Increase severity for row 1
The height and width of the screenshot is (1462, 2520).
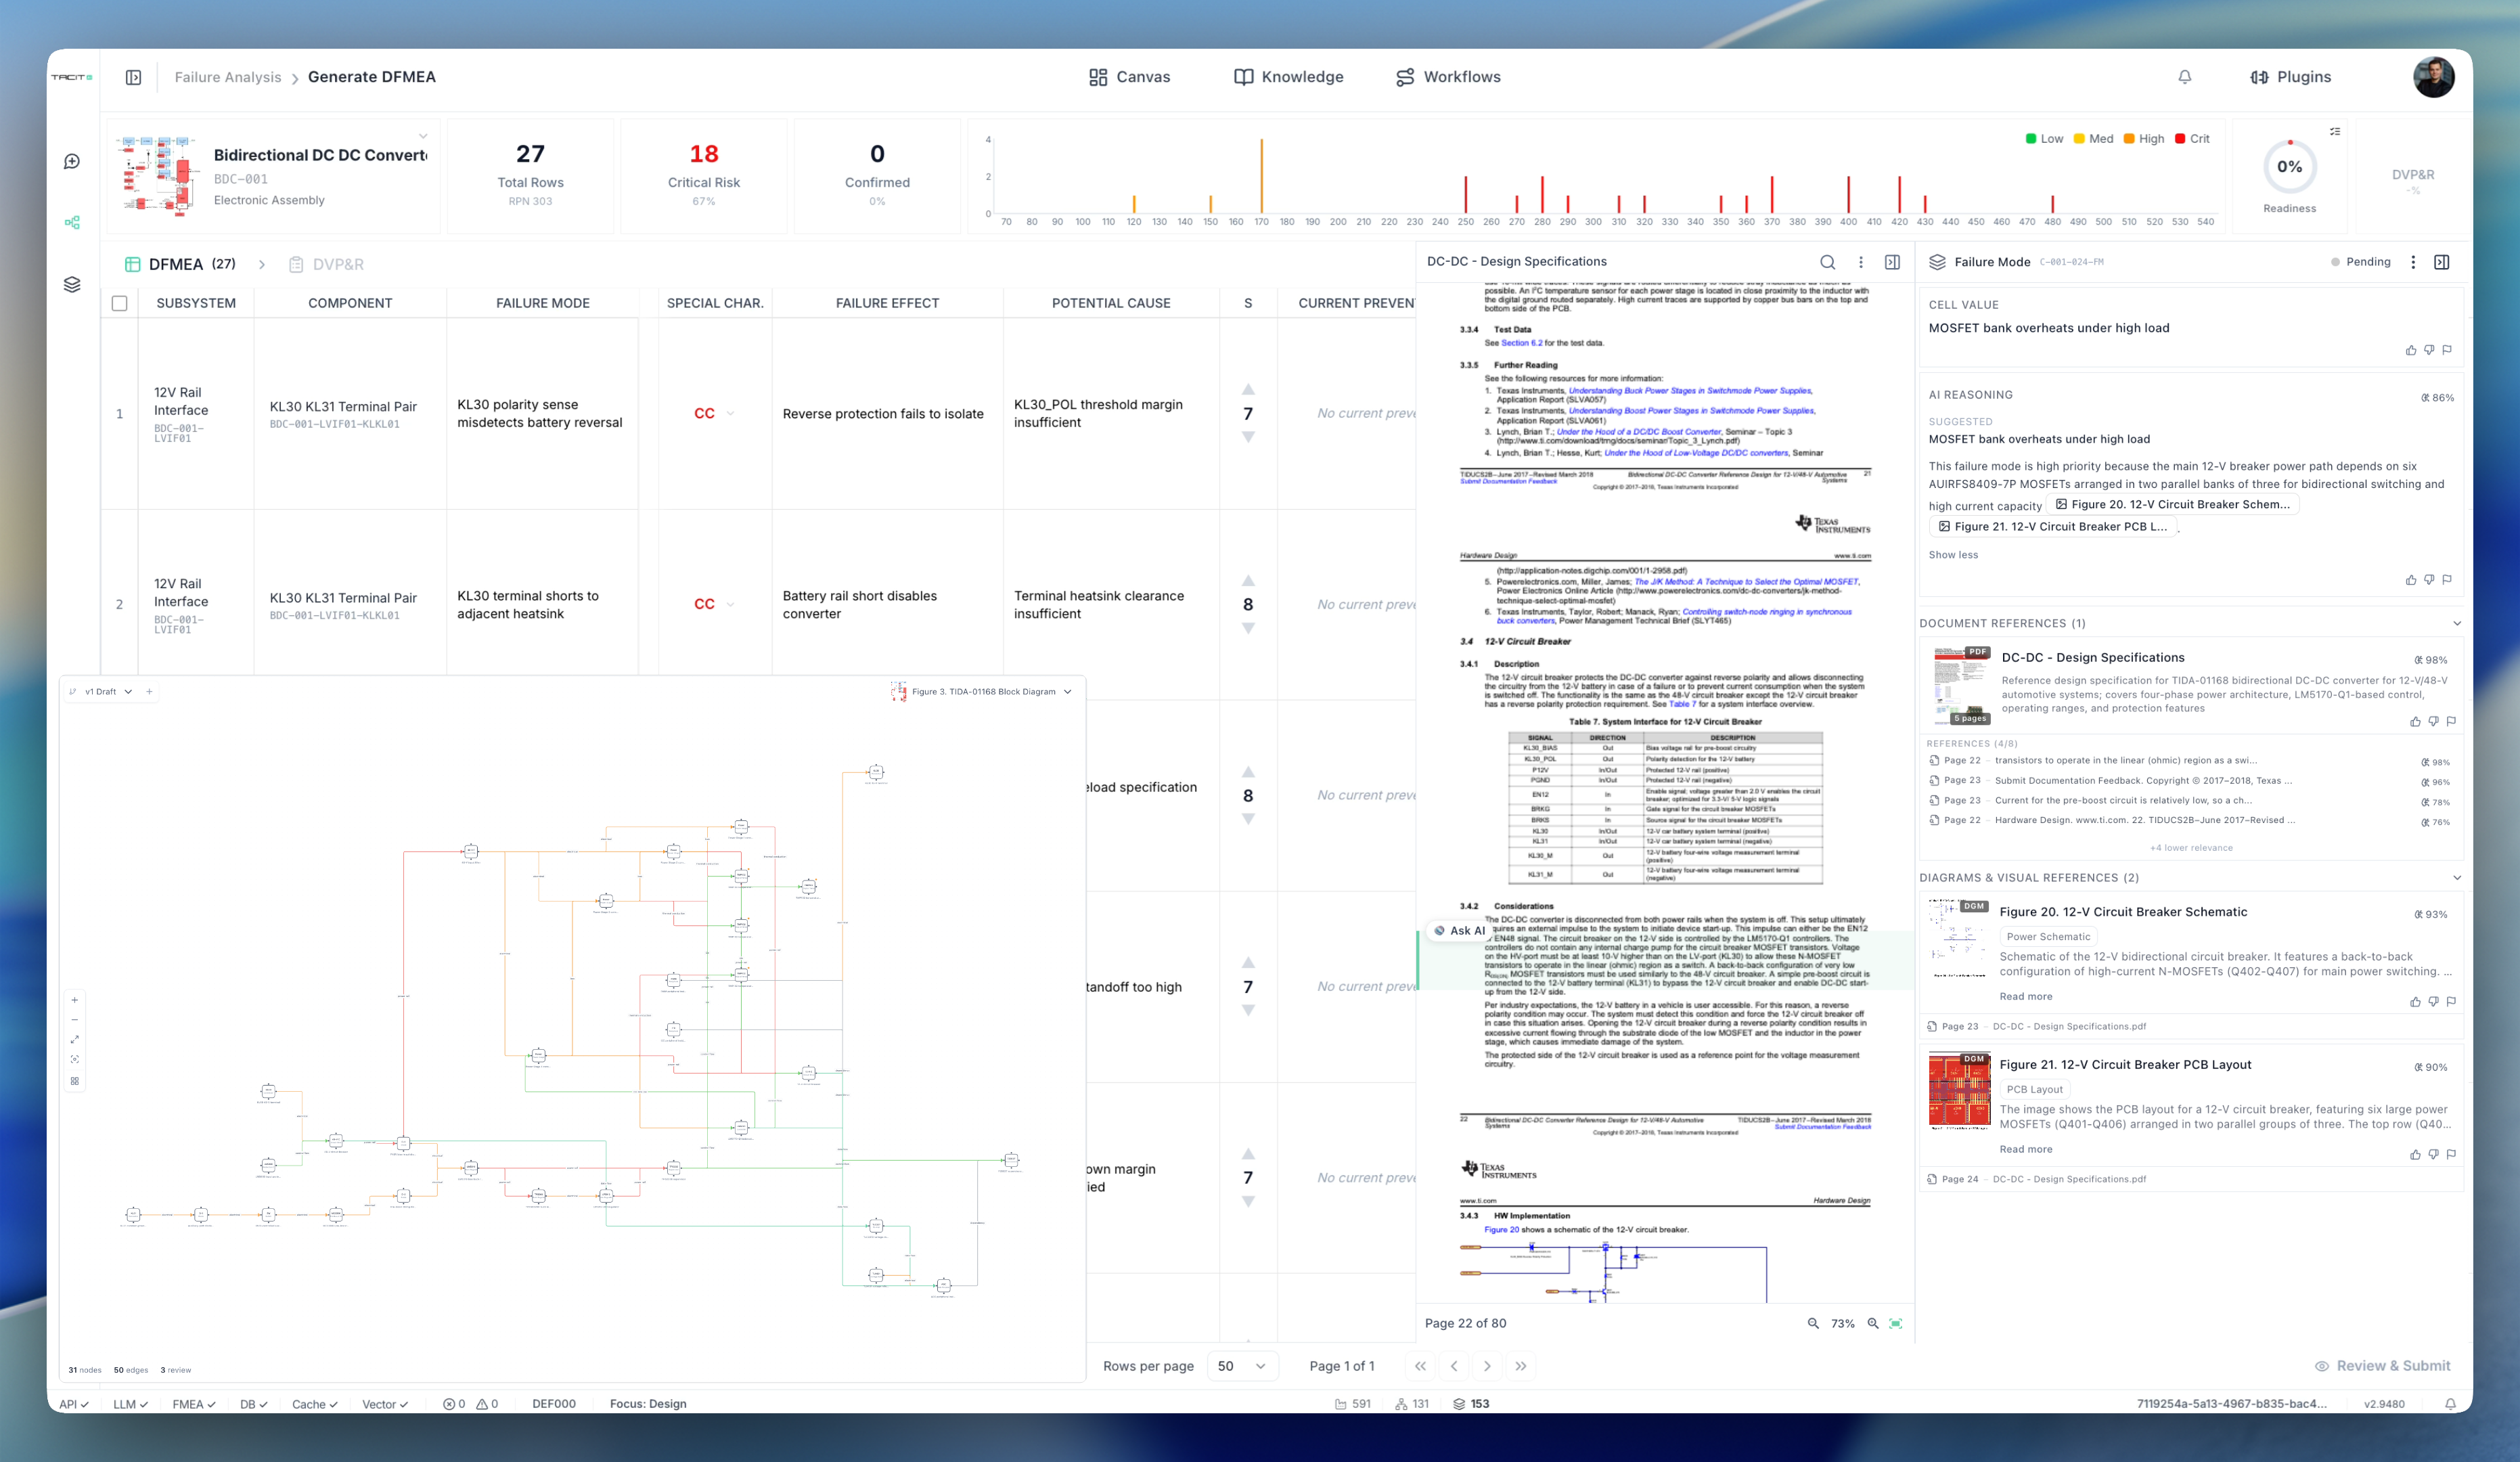pos(1248,389)
